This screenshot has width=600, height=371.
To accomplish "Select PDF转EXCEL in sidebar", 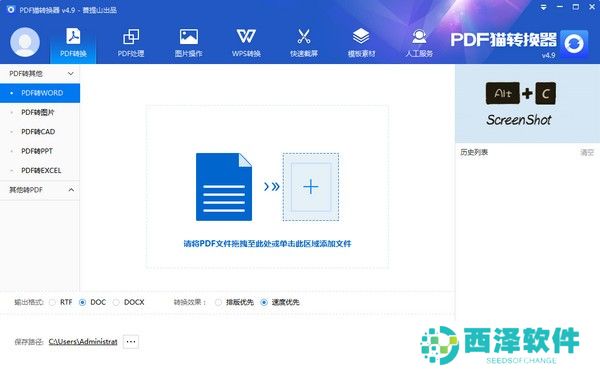I will pos(40,170).
